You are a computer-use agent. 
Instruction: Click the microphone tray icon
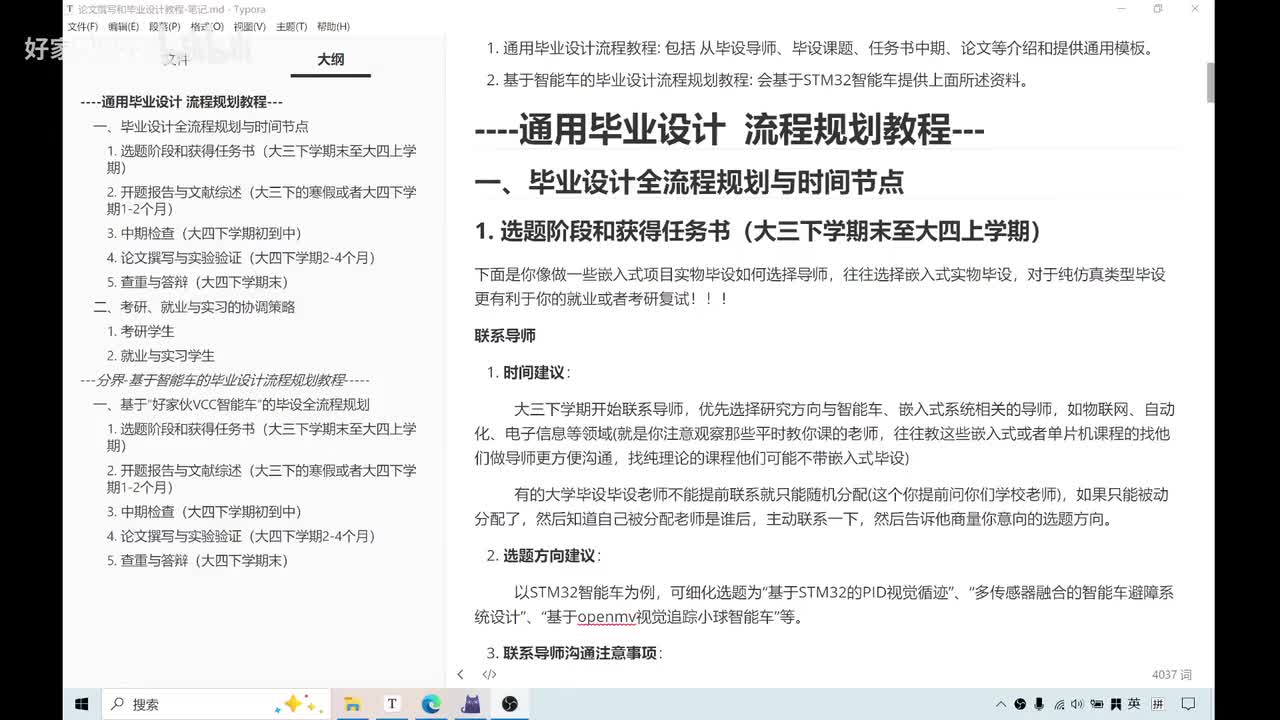1040,704
